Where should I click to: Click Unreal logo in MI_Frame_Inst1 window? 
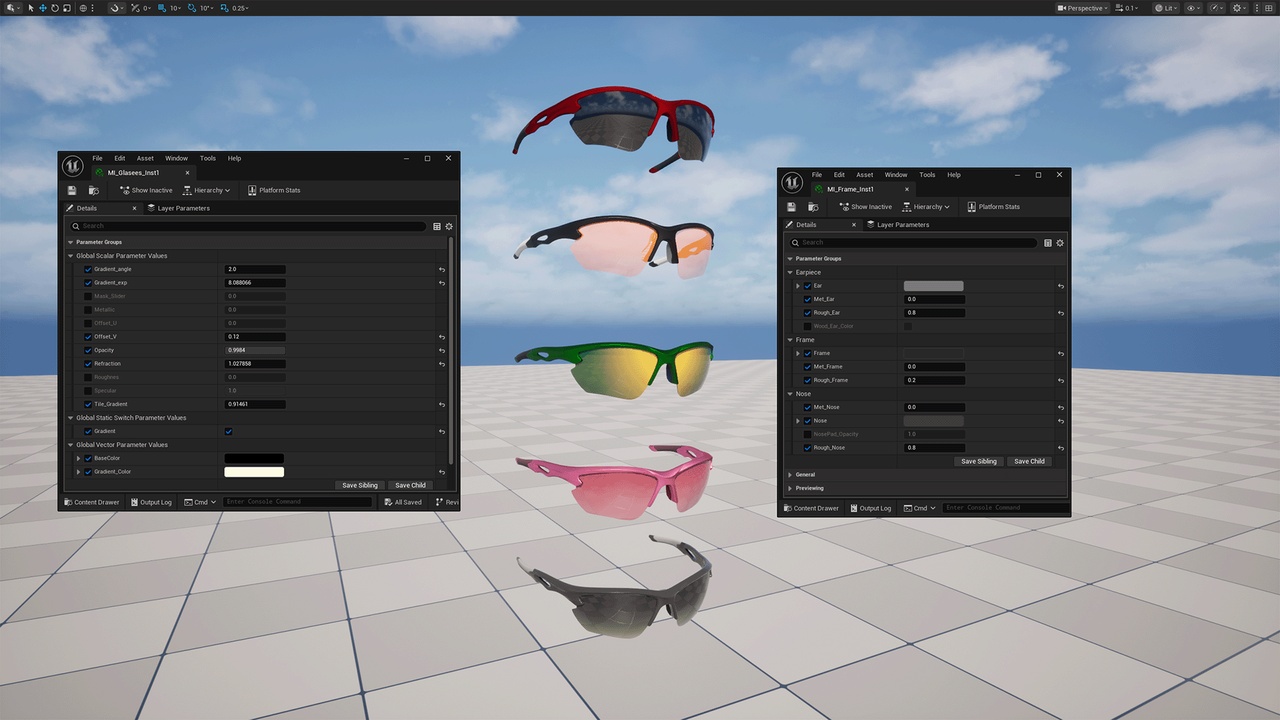point(792,182)
